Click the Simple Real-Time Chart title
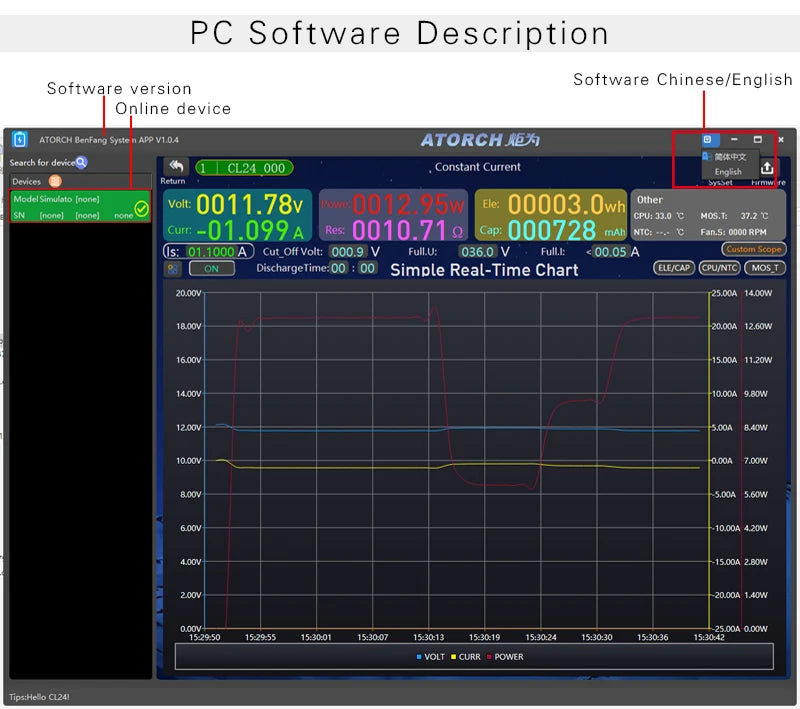Image resolution: width=800 pixels, height=709 pixels. (484, 270)
